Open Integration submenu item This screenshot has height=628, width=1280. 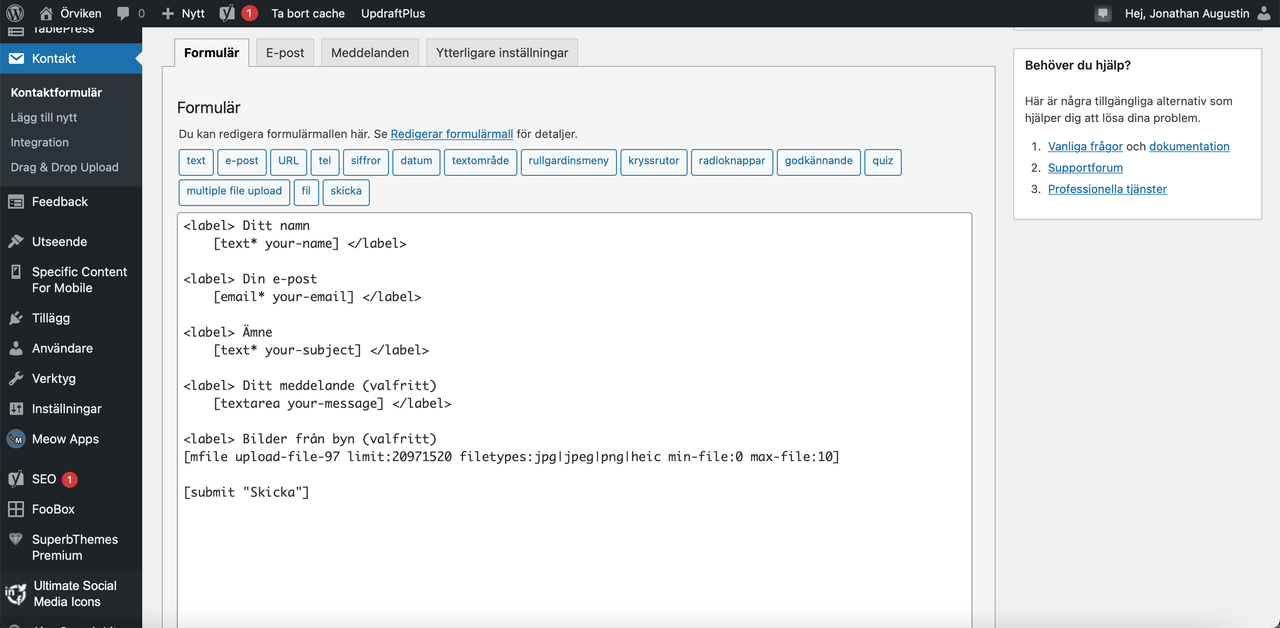tap(40, 143)
